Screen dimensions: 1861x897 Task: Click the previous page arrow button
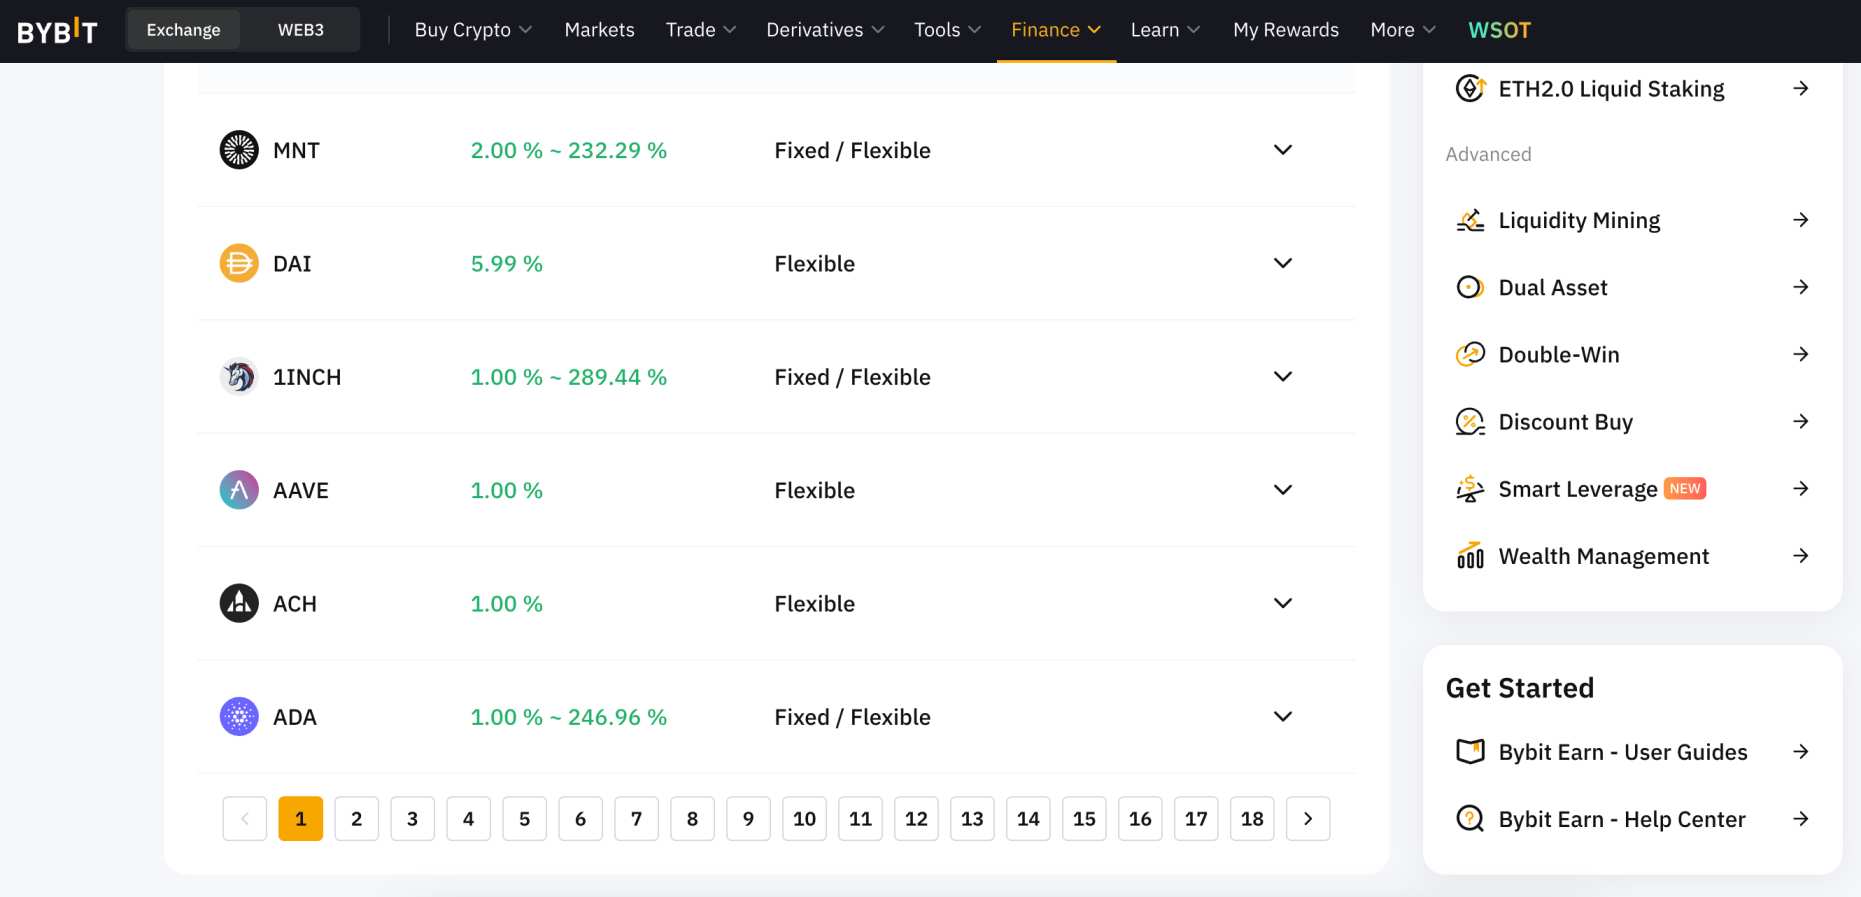(245, 819)
